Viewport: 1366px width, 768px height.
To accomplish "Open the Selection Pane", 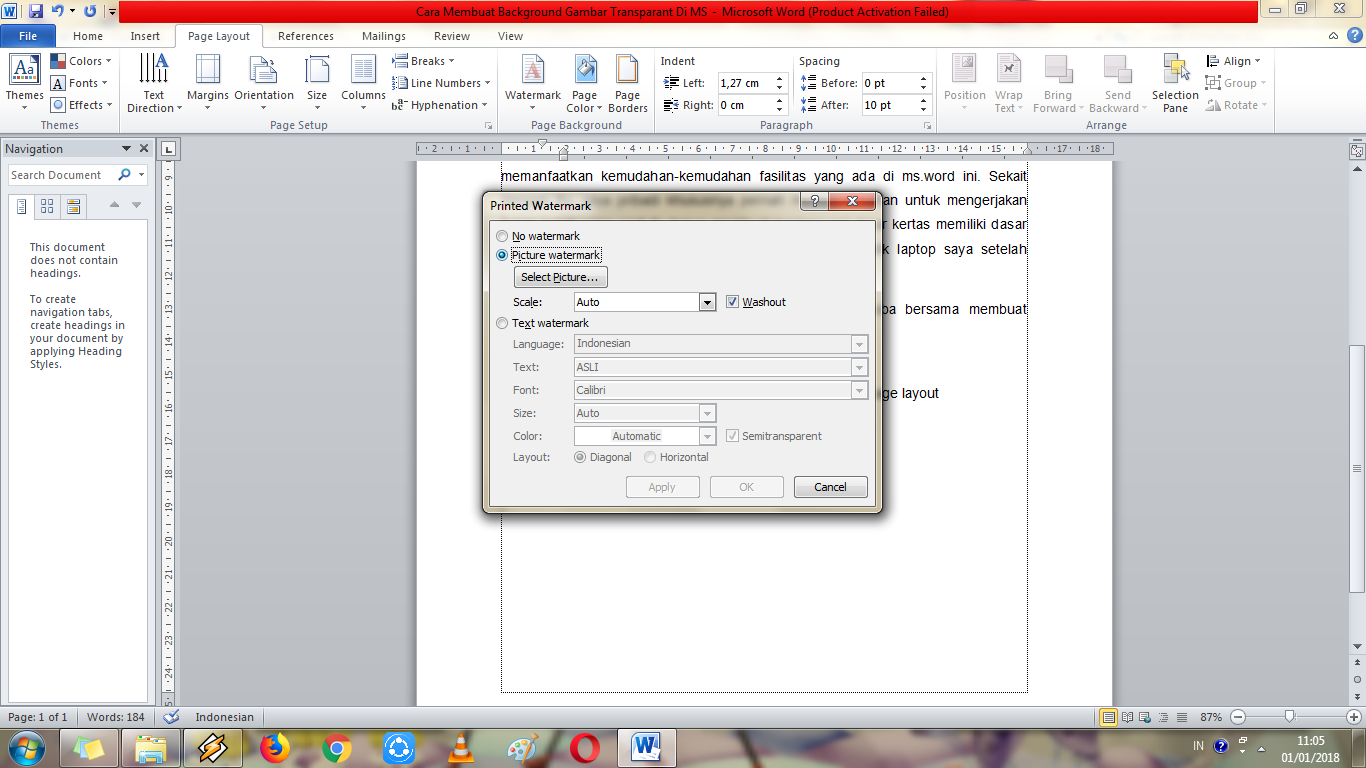I will [1175, 83].
